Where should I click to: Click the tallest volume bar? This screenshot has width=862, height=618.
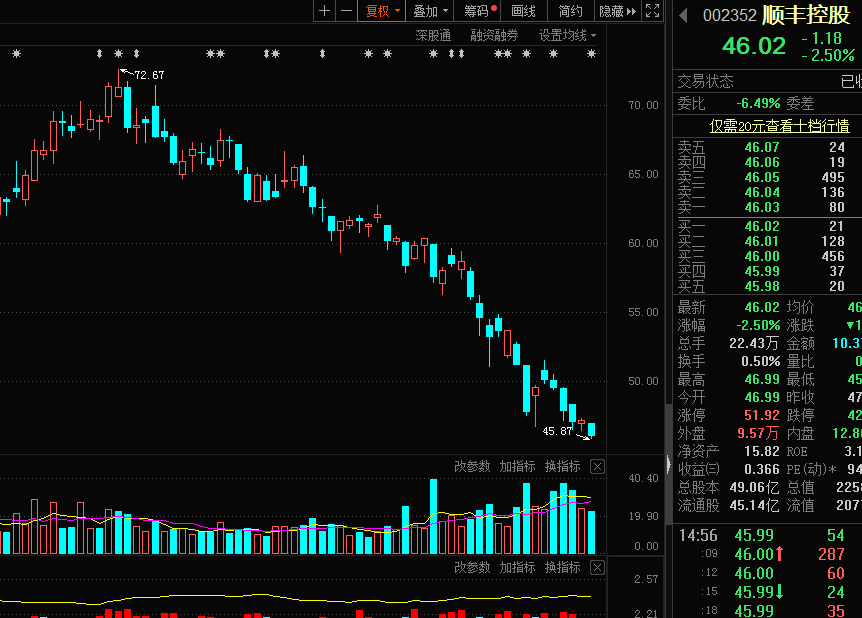pyautogui.click(x=433, y=516)
